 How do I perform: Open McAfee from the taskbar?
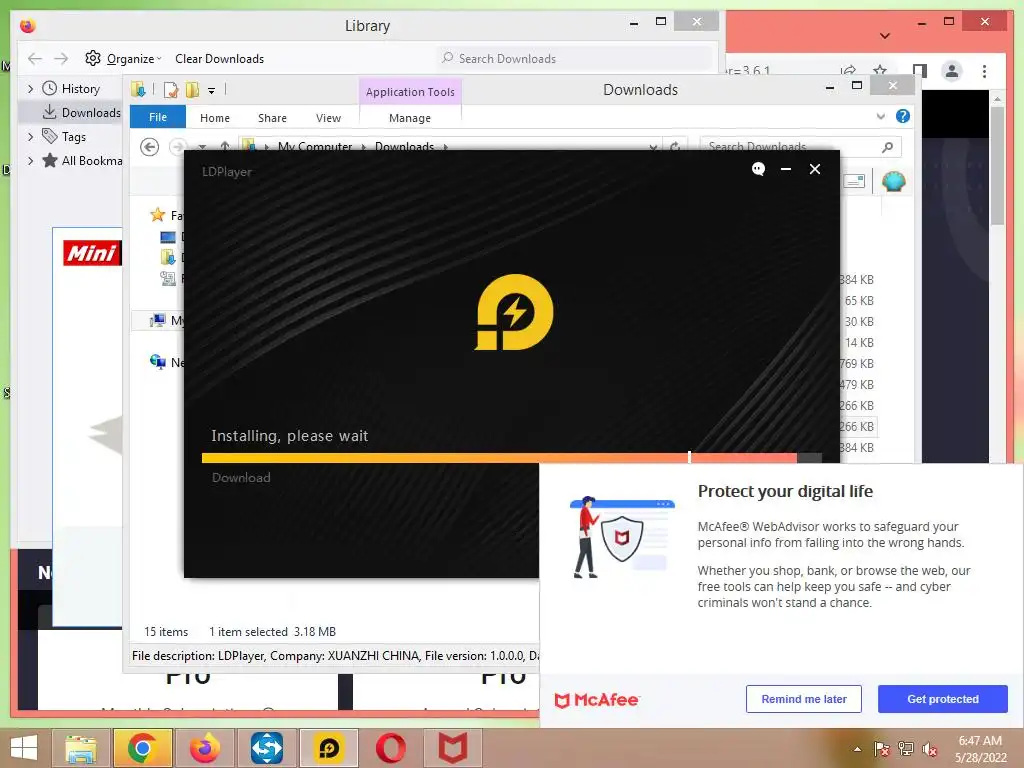coord(453,748)
